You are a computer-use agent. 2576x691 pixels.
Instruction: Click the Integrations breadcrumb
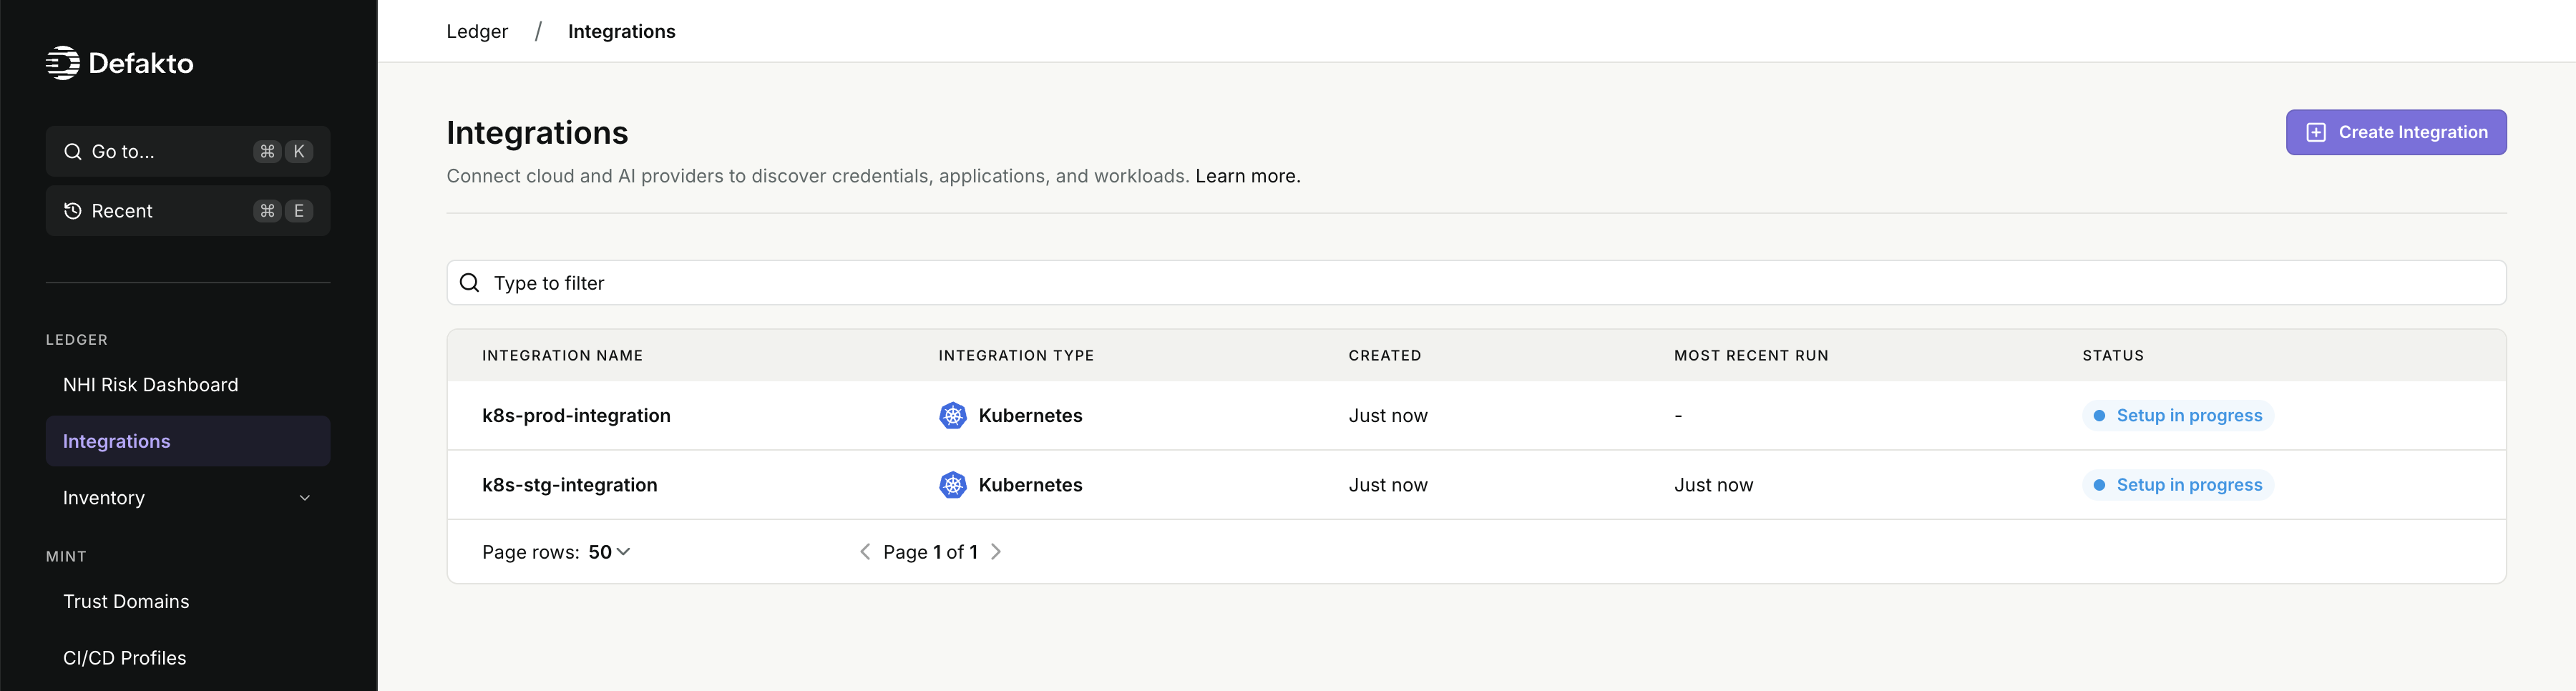[622, 31]
